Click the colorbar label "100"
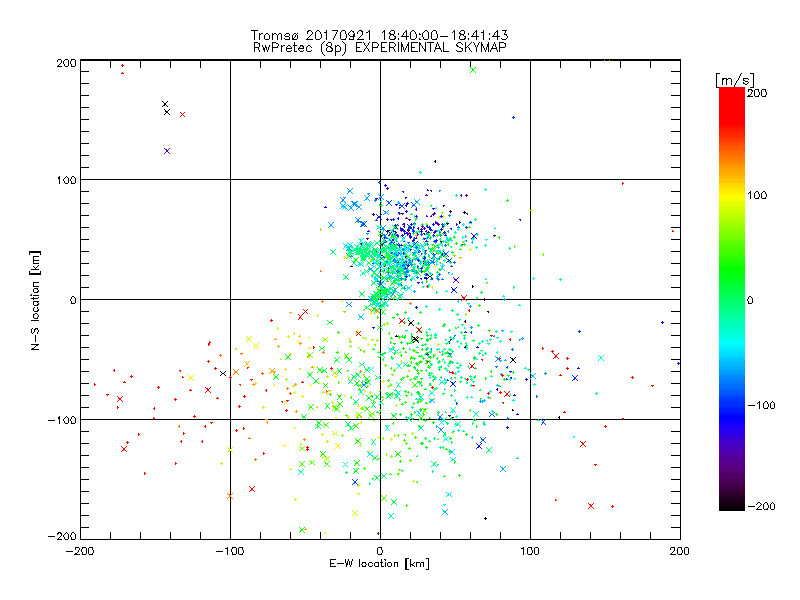 (x=757, y=195)
